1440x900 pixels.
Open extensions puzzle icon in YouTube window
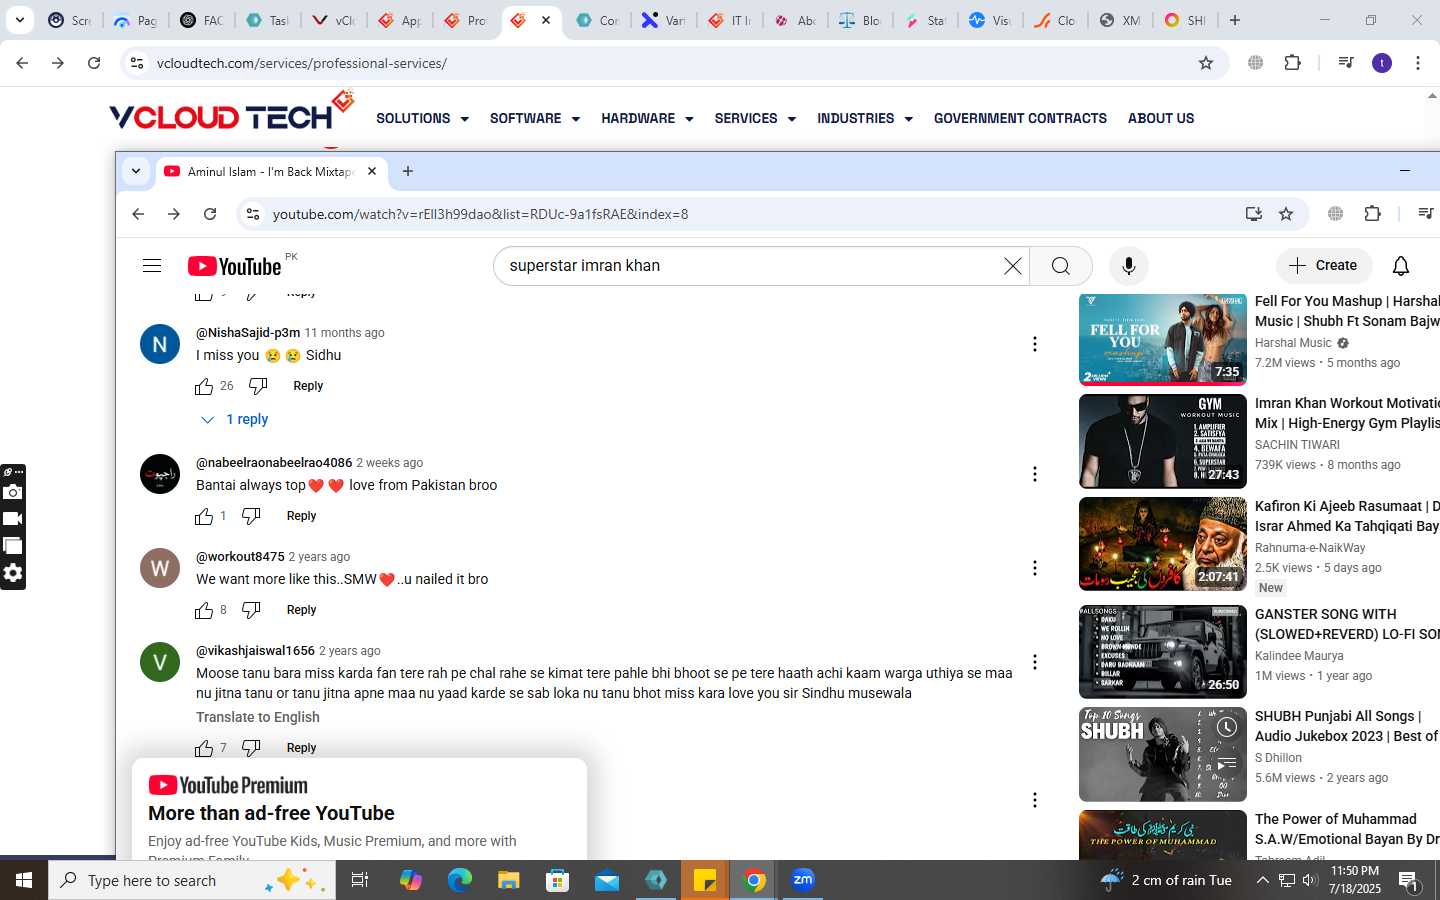(1373, 214)
